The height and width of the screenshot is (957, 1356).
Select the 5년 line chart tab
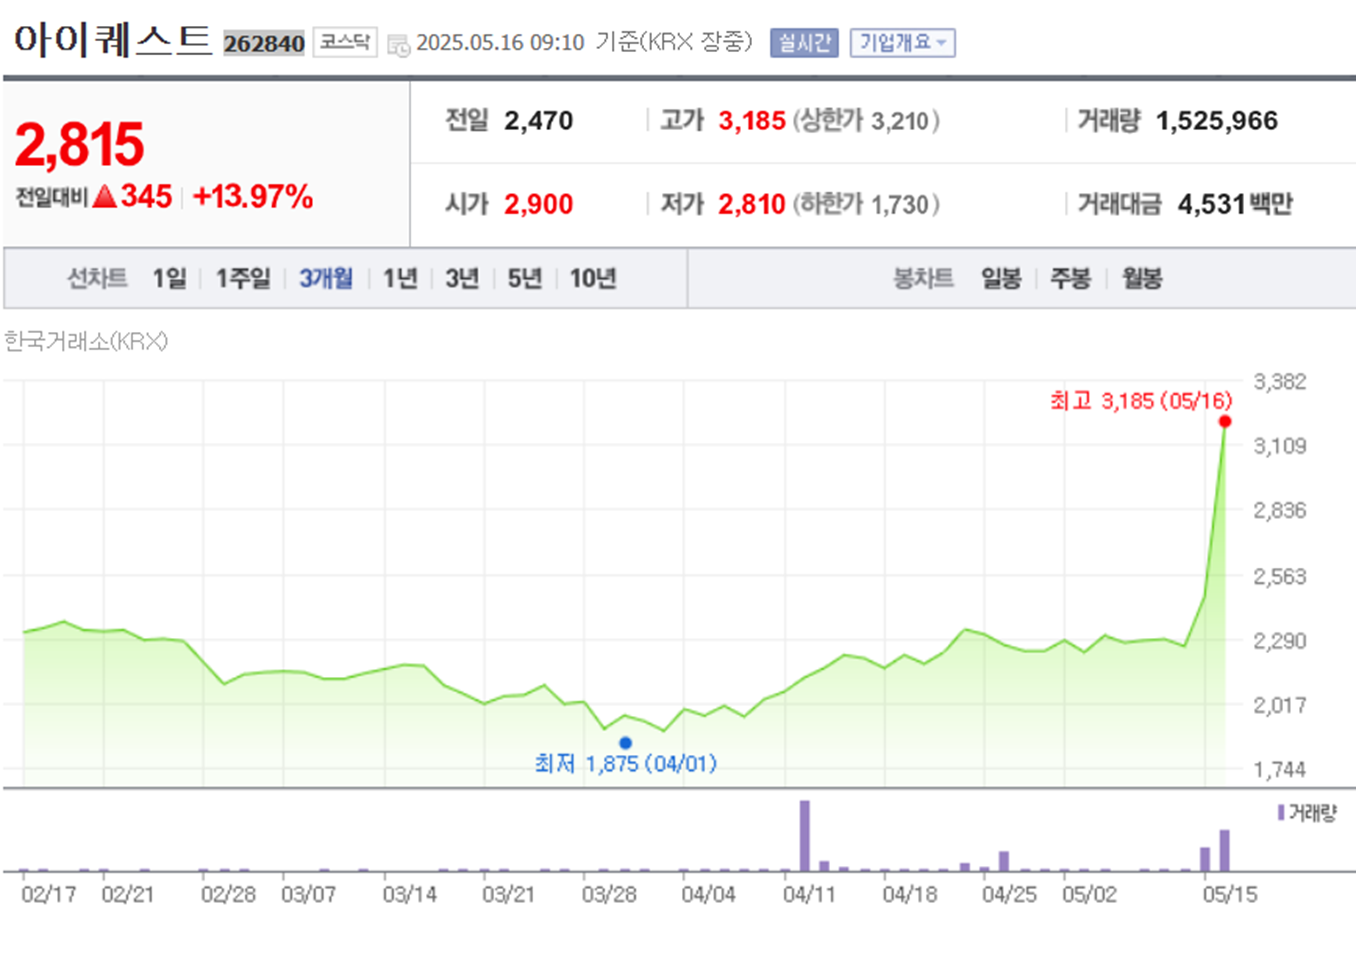pyautogui.click(x=524, y=278)
